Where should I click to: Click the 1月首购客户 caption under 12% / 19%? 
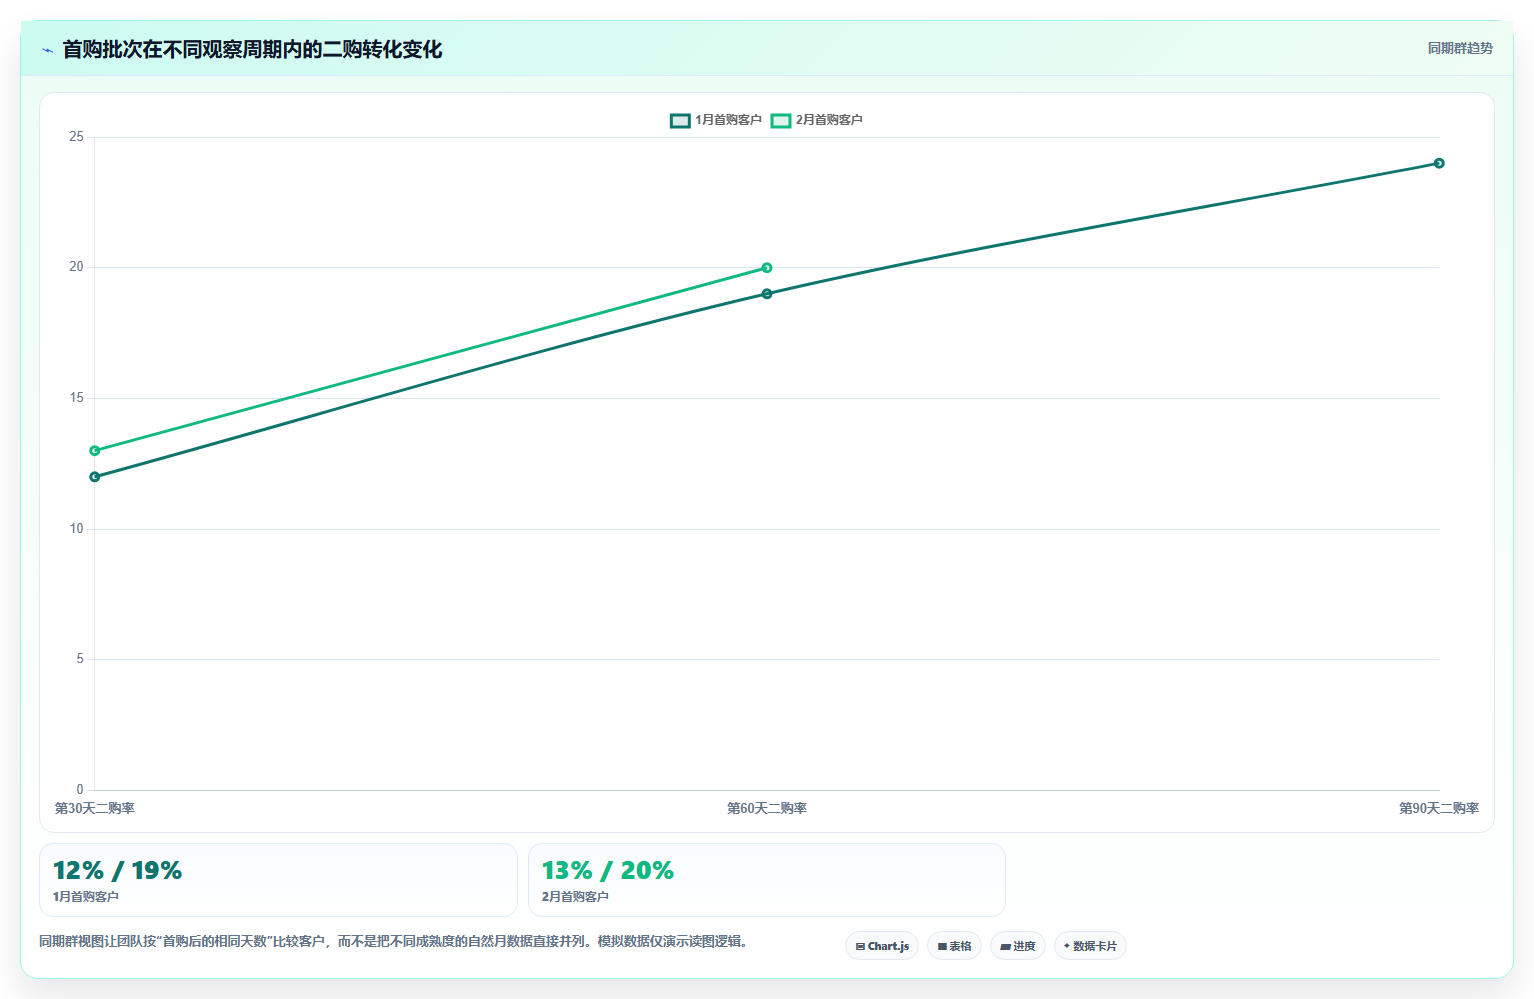(86, 897)
